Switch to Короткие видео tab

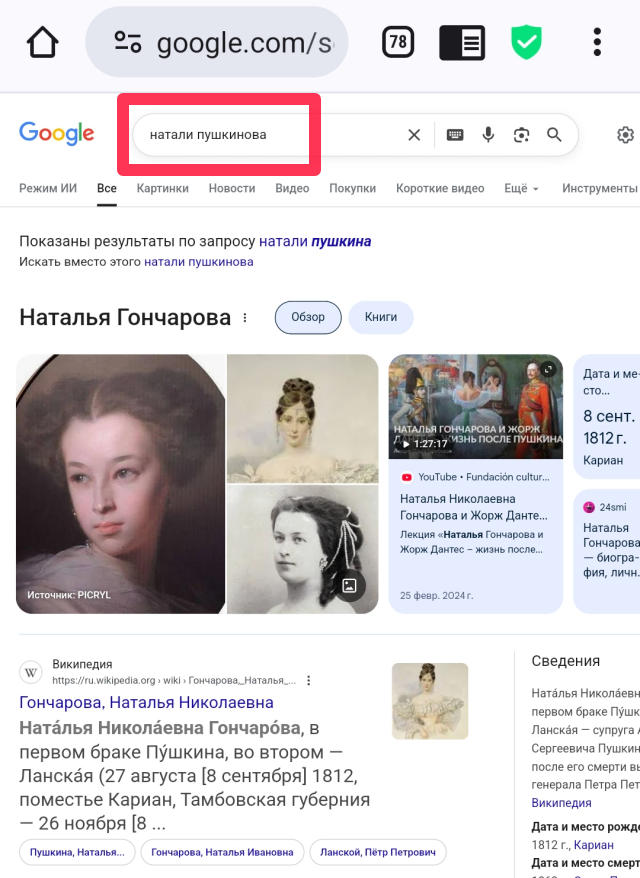click(x=440, y=188)
